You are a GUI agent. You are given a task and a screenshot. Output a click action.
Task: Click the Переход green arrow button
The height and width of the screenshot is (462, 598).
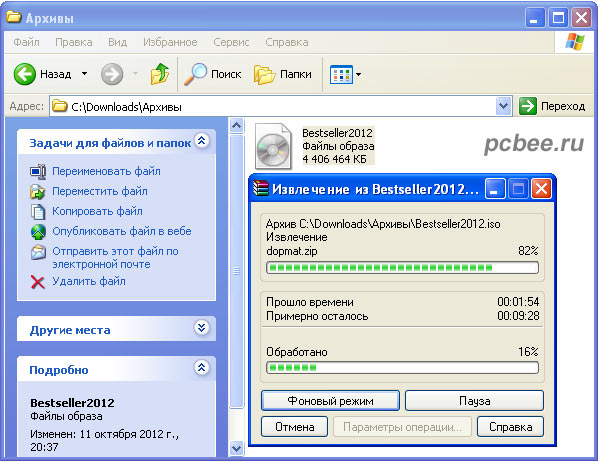click(x=528, y=106)
